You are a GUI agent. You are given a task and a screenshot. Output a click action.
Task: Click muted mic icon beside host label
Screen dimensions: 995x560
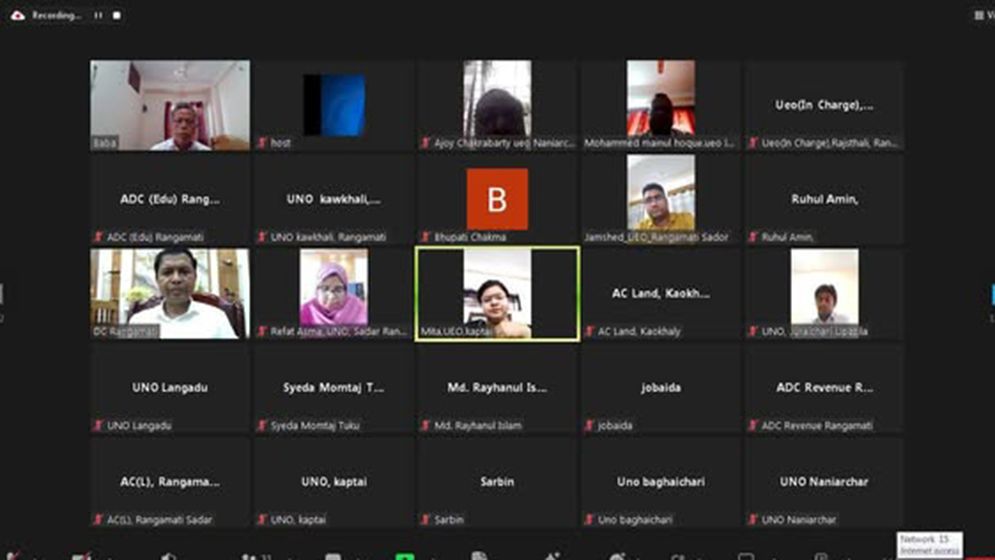tap(262, 143)
